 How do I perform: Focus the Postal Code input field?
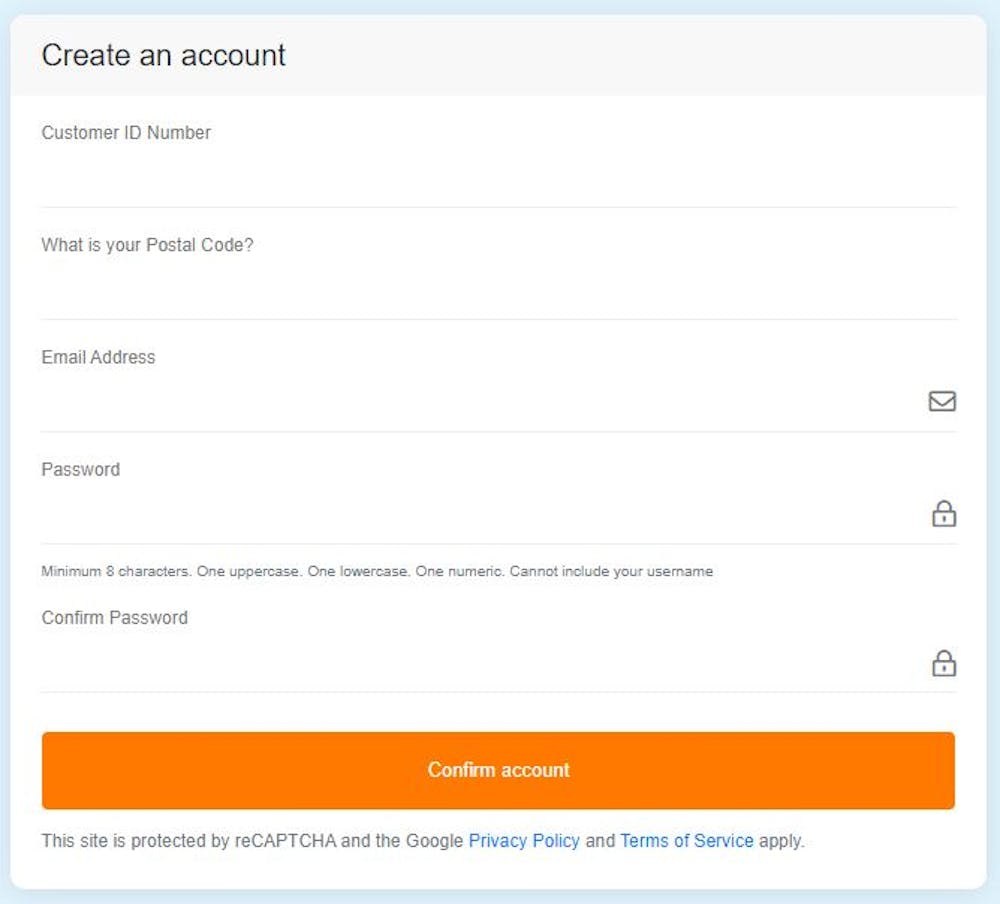coord(480,290)
